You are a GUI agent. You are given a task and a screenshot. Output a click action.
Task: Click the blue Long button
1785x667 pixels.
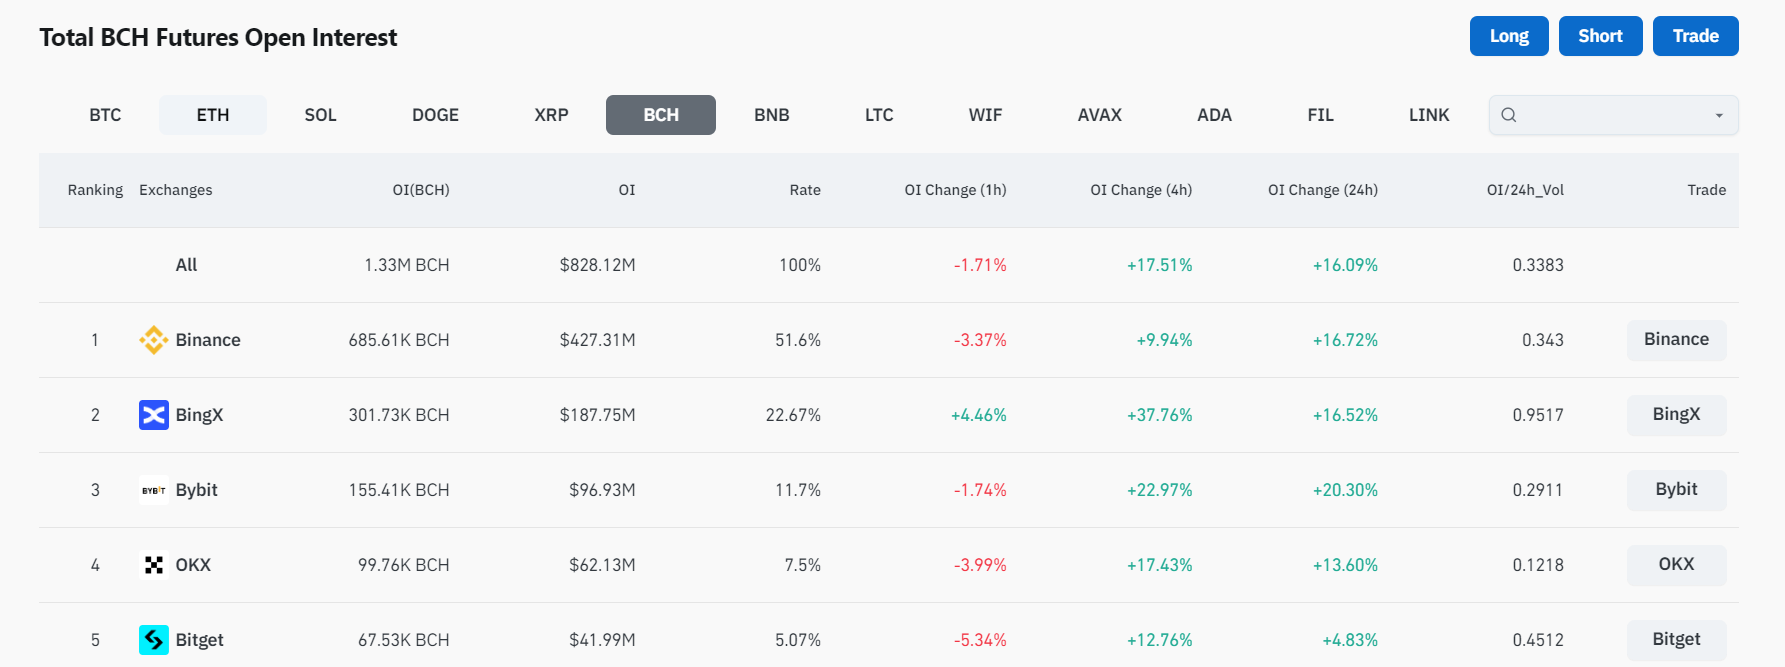pos(1509,36)
